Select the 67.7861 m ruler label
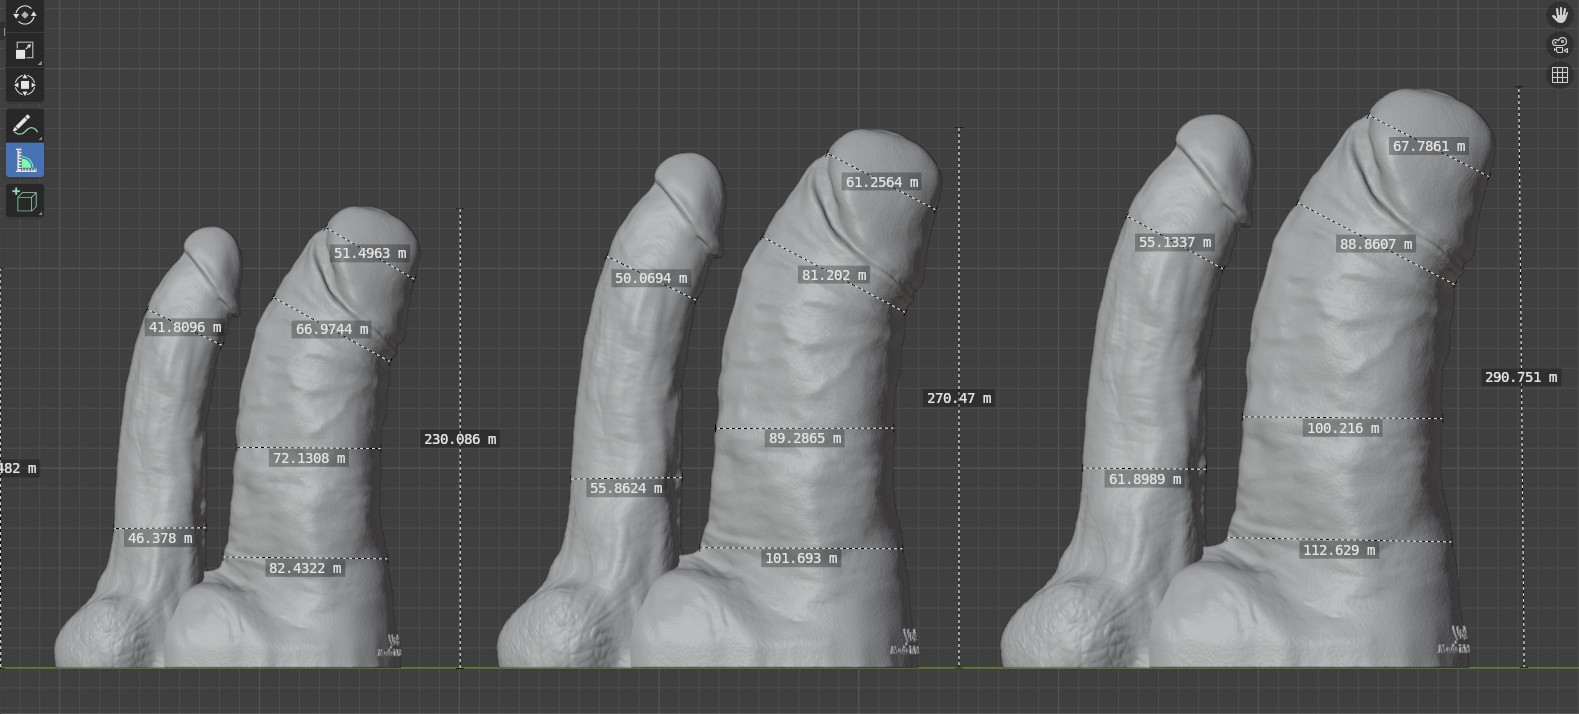The width and height of the screenshot is (1579, 714). coord(1429,146)
